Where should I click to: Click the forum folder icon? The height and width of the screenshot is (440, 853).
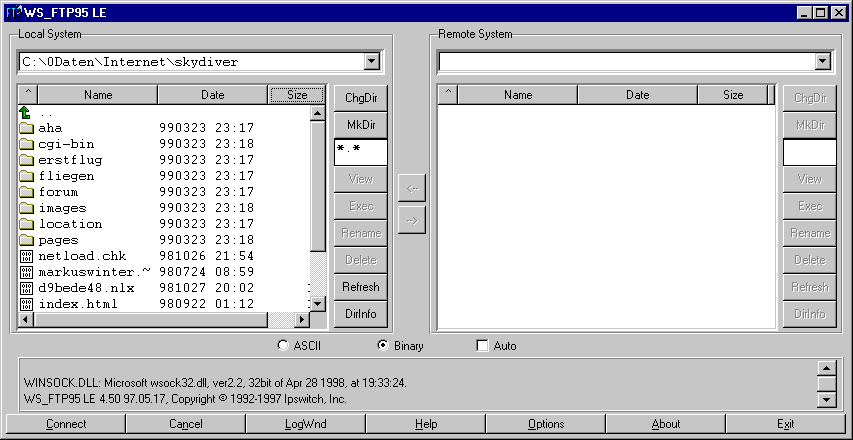point(26,192)
